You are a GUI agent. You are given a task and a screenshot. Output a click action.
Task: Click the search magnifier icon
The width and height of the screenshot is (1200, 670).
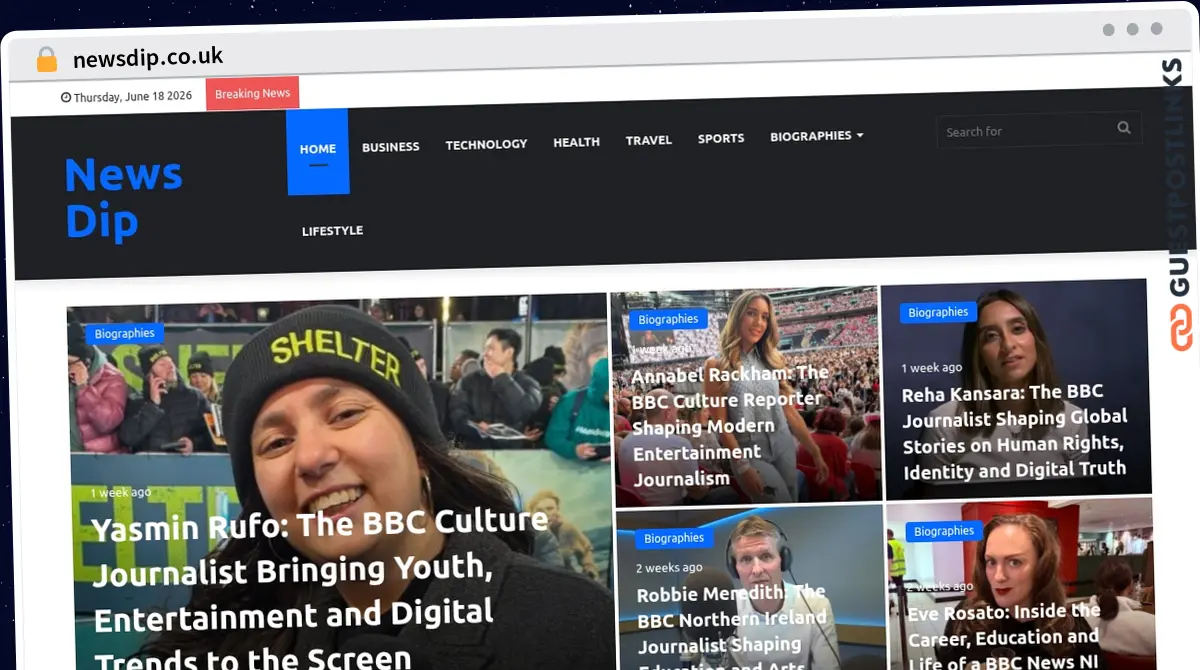click(x=1123, y=127)
